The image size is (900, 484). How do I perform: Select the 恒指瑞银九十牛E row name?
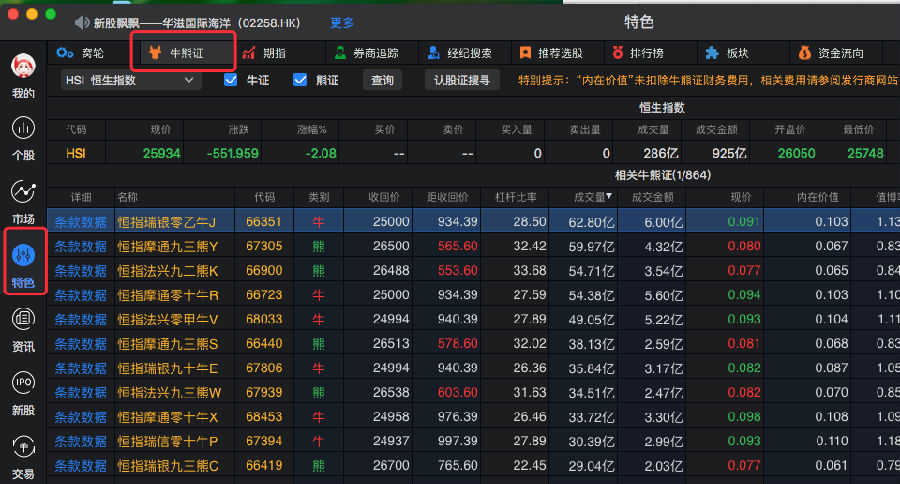[x=168, y=368]
